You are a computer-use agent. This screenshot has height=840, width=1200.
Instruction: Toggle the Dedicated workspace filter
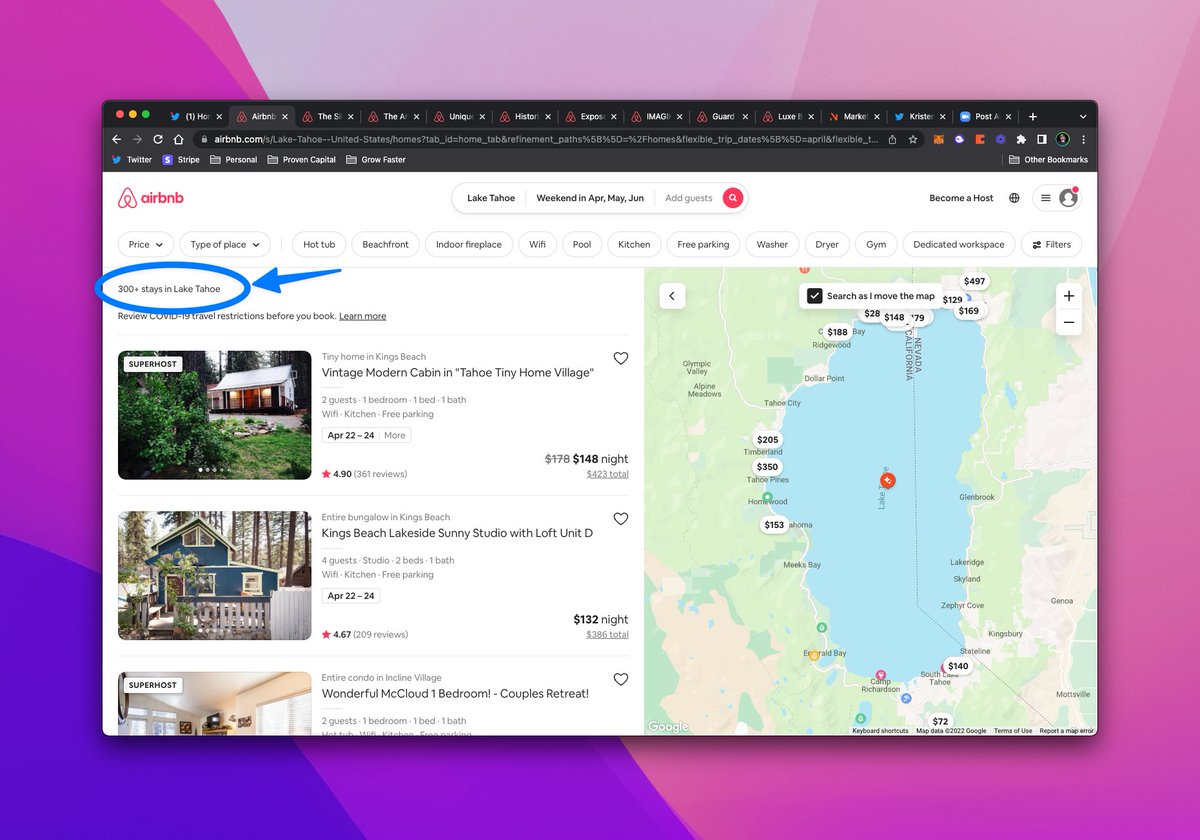[x=959, y=244]
